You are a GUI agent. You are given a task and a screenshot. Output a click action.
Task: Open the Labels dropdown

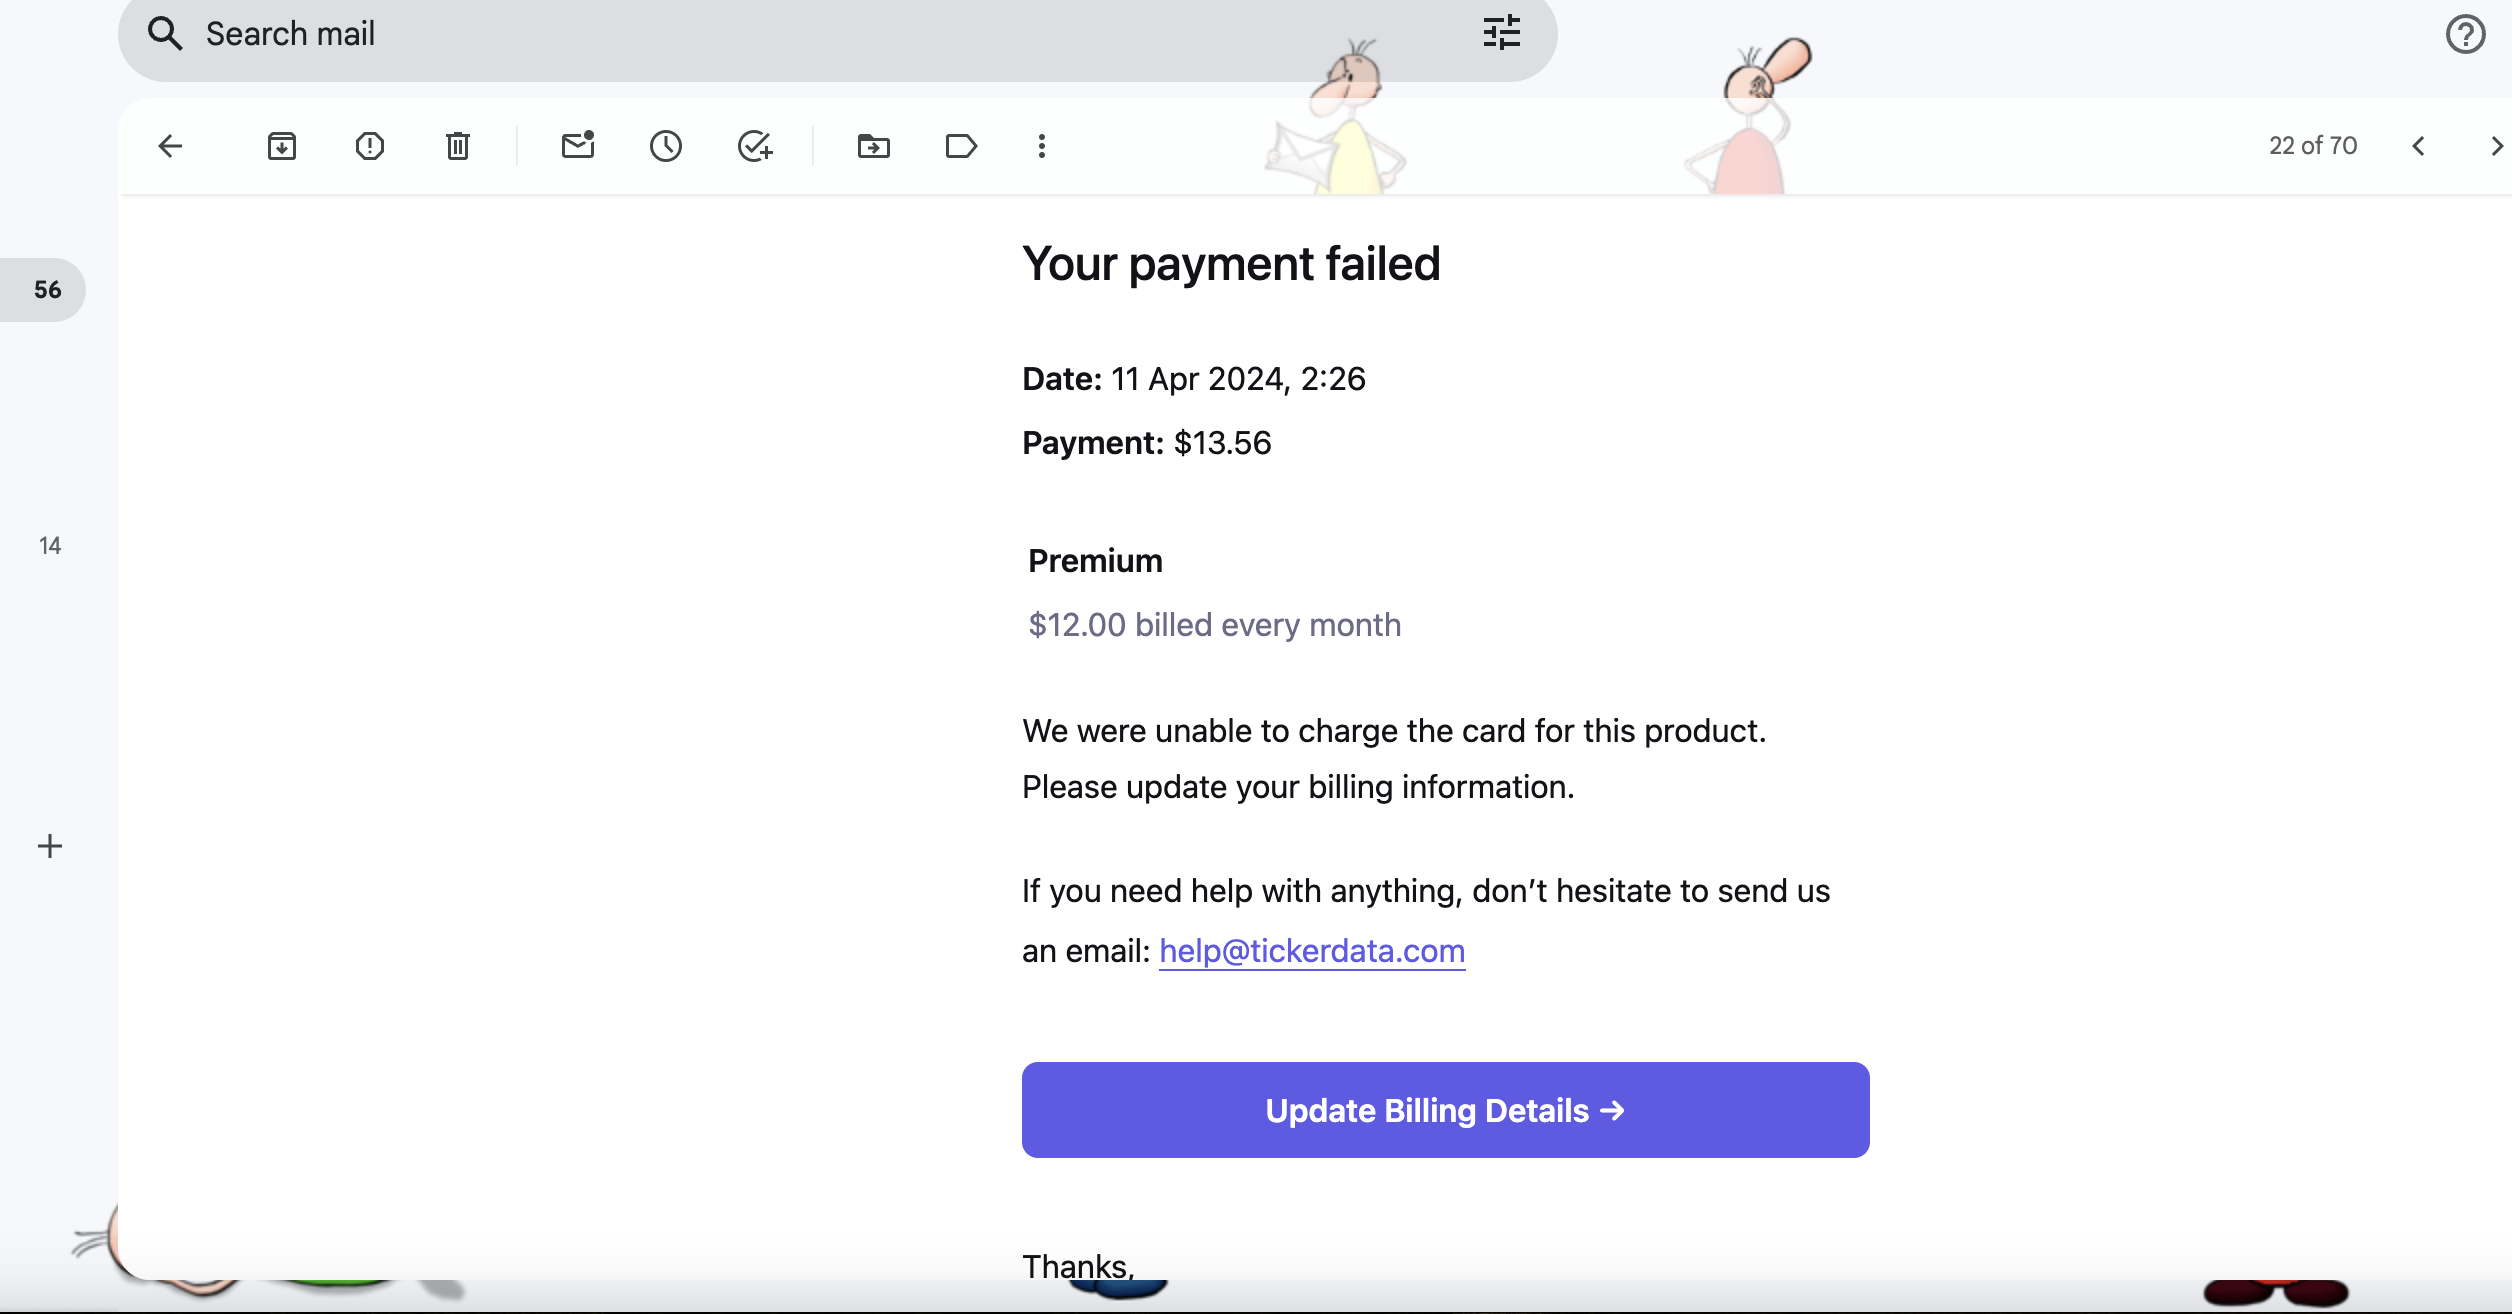click(961, 146)
